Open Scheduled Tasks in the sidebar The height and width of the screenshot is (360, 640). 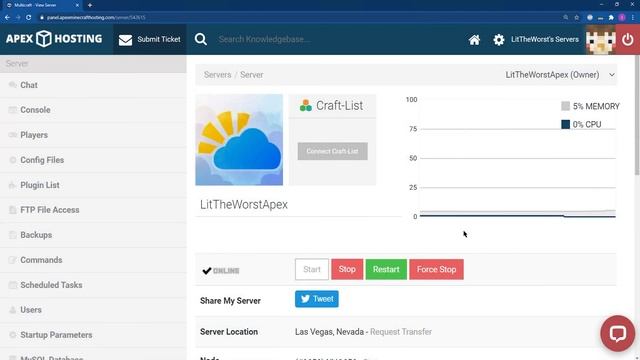pyautogui.click(x=93, y=285)
